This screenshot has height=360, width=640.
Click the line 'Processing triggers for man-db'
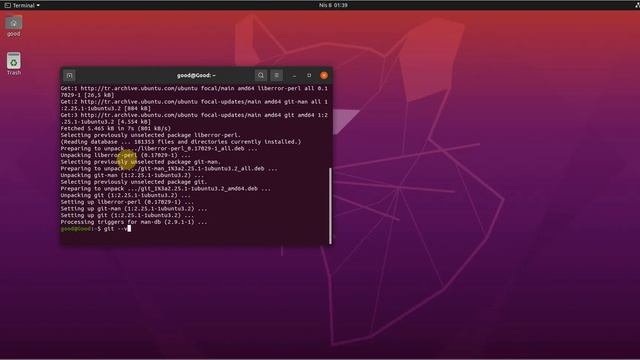point(134,222)
